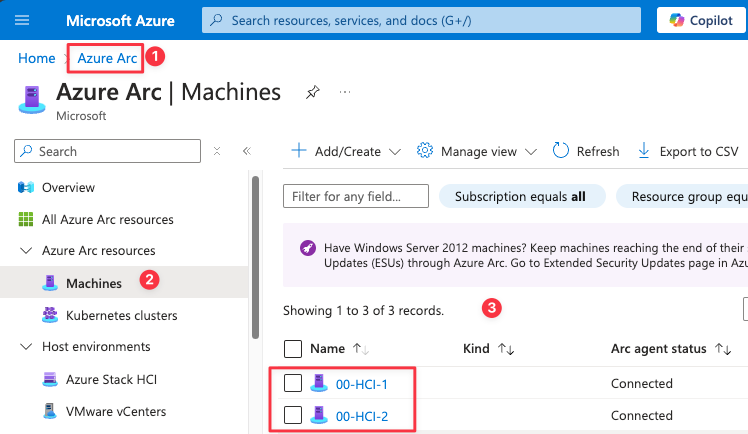
Task: Pin the Azure Arc Machines page
Action: 312,92
